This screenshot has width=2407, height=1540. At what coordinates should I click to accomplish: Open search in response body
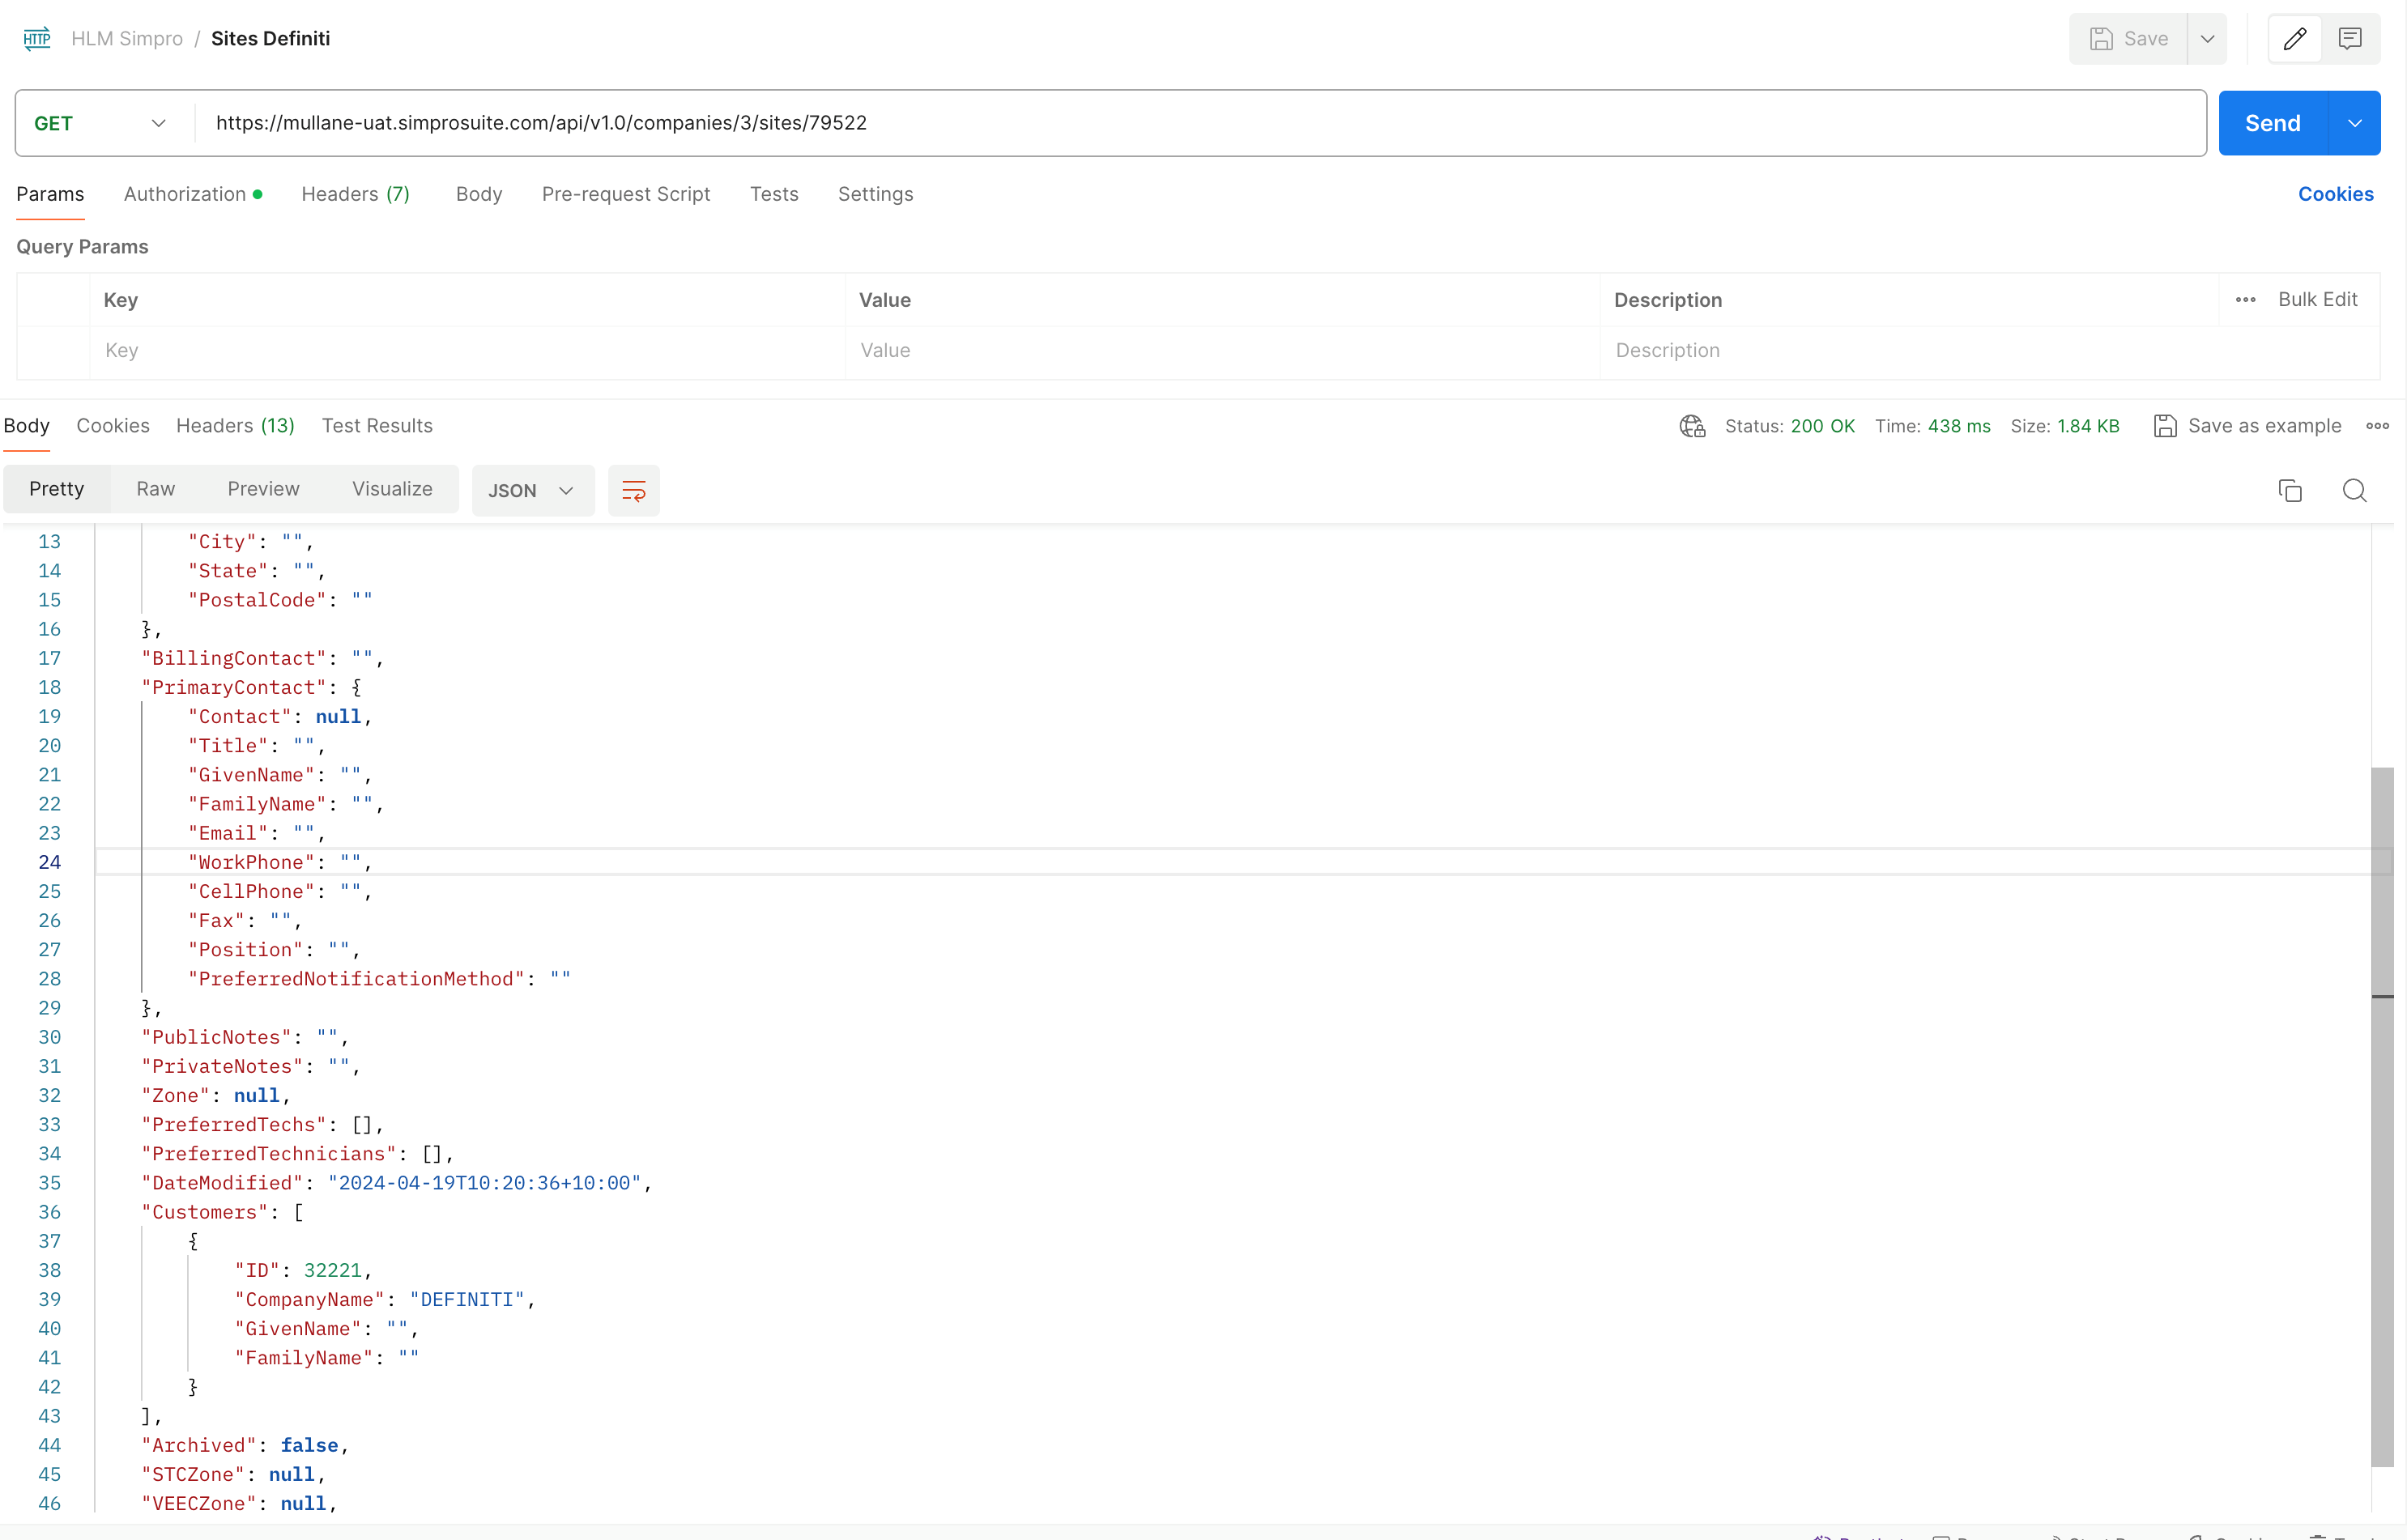coord(2355,491)
